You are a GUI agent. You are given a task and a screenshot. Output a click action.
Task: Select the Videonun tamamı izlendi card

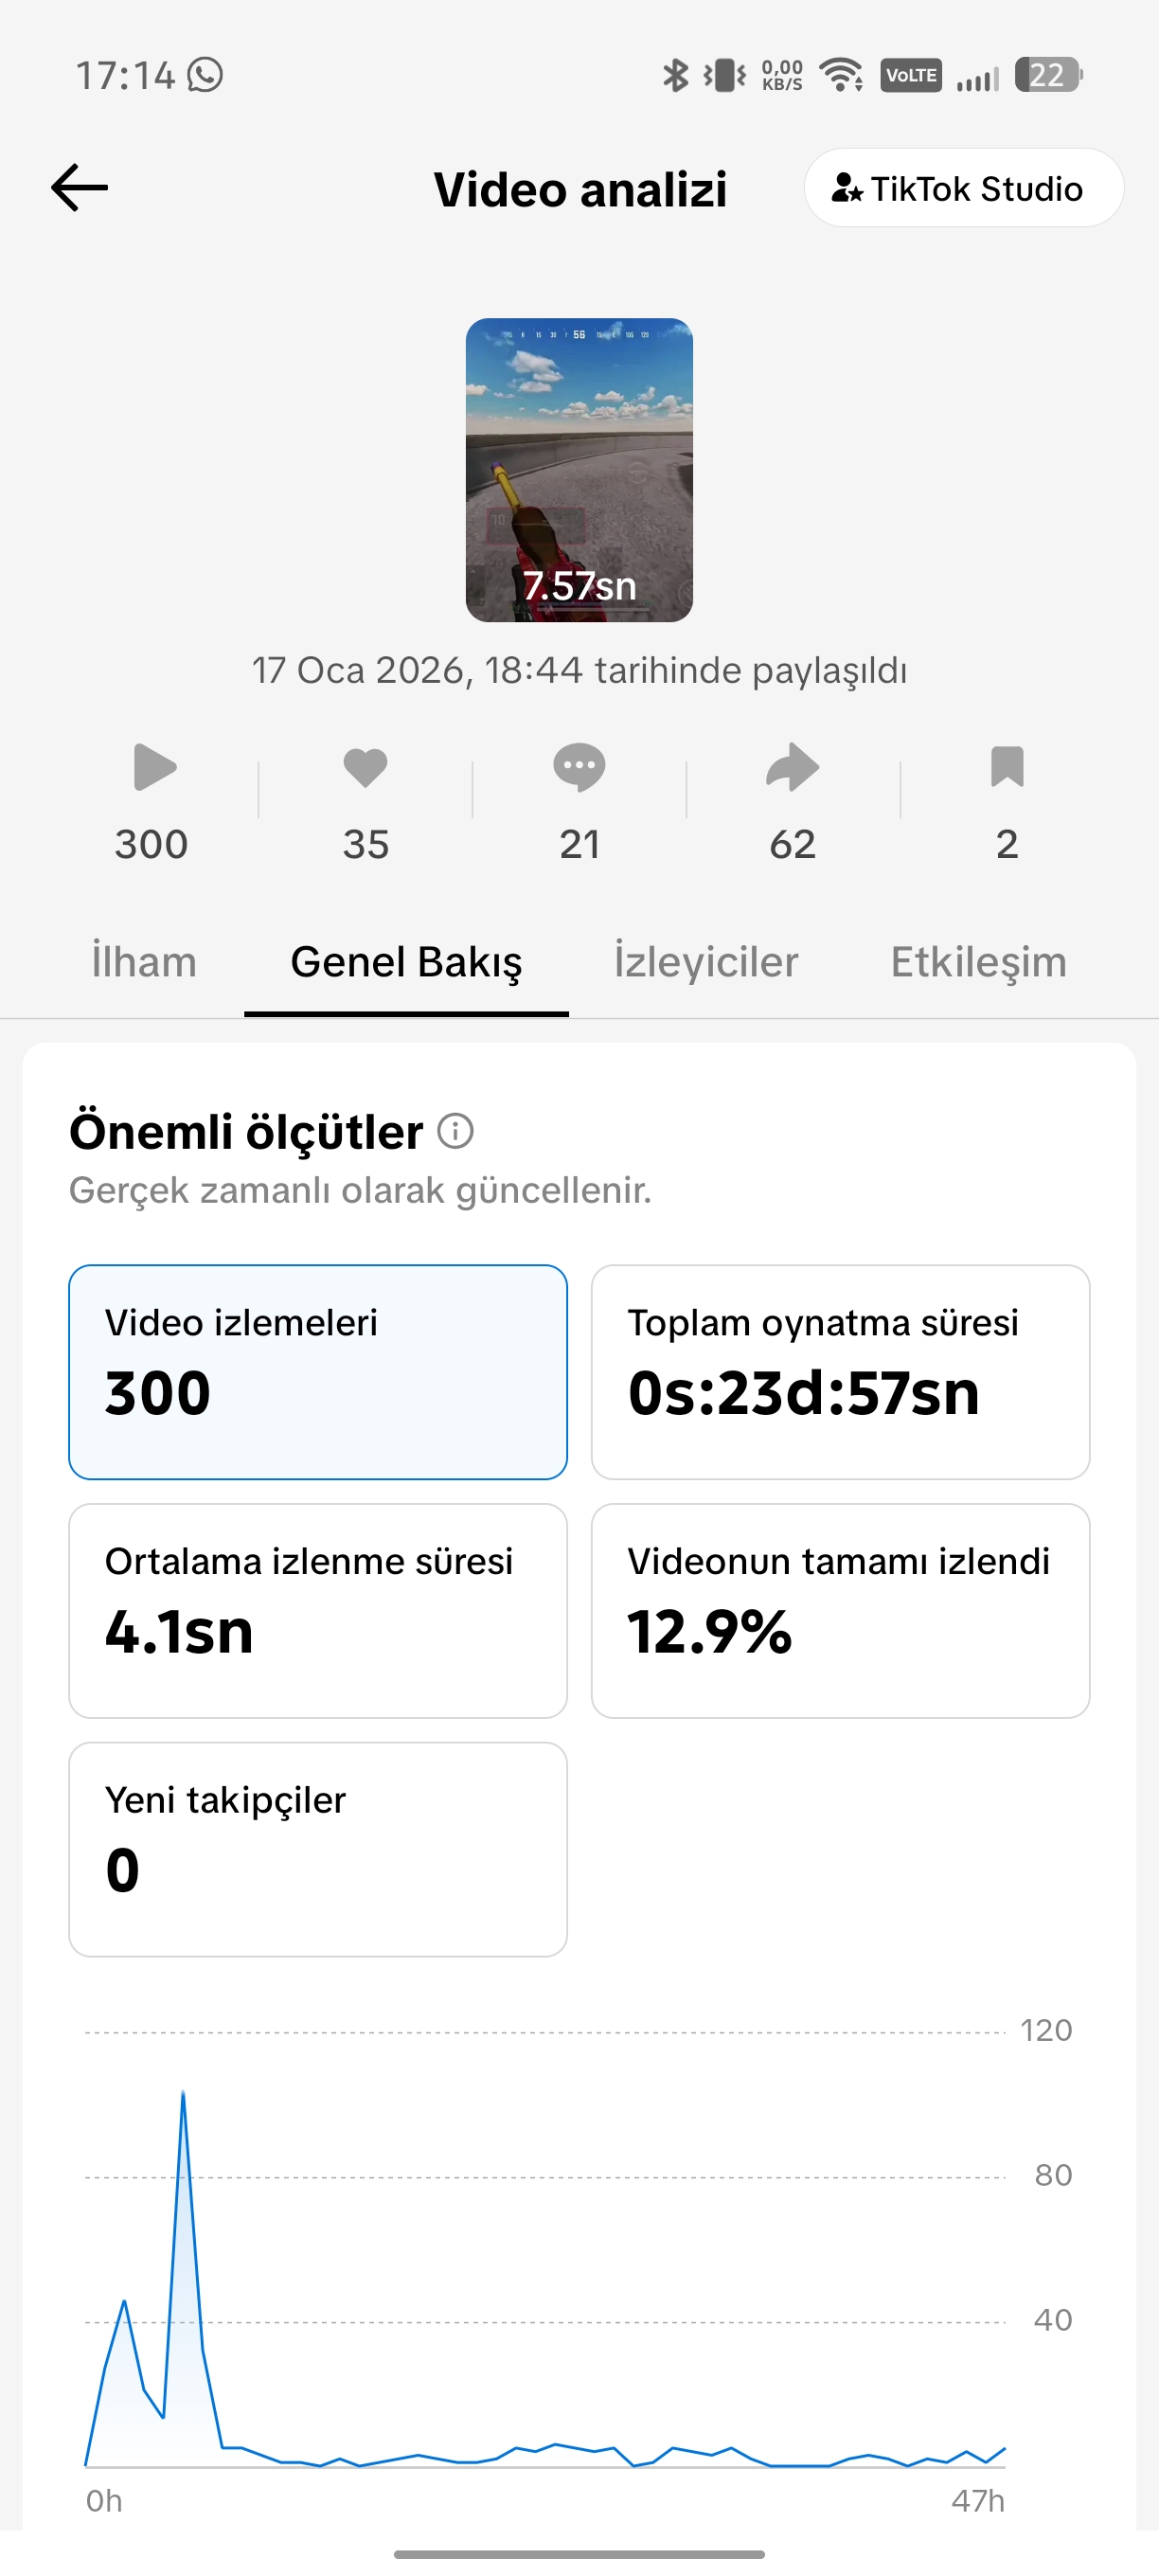[840, 1611]
